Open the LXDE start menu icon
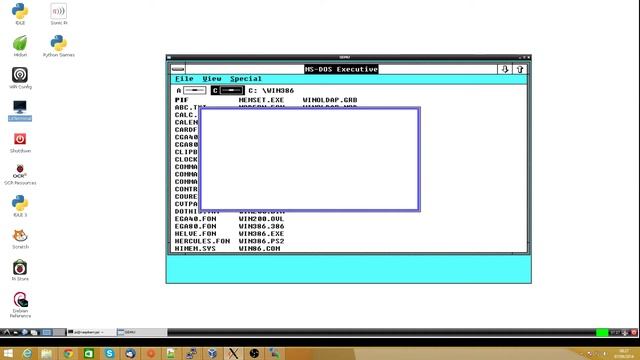Screen dimensions: 640x360 [7, 332]
